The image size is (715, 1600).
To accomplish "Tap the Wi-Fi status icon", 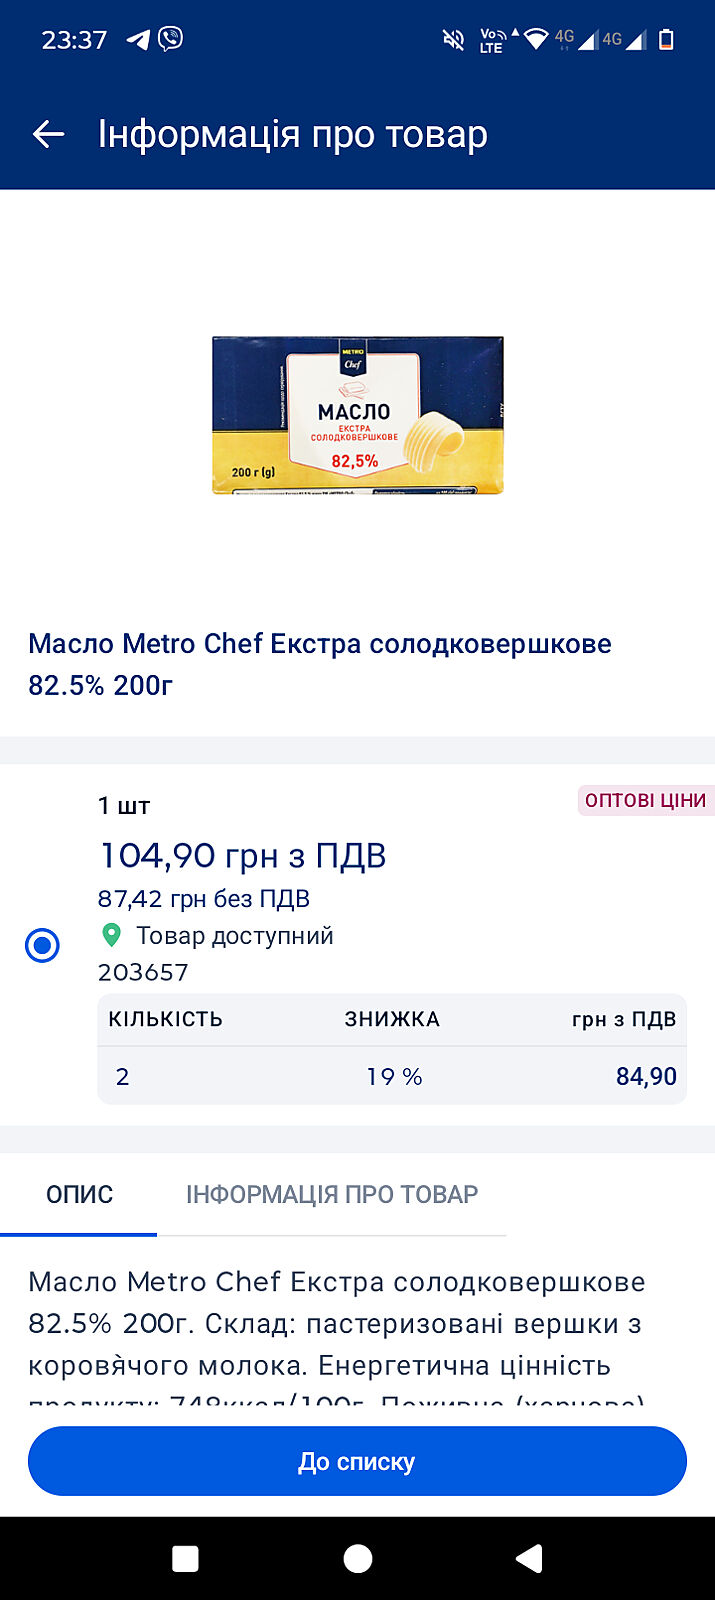I will 536,40.
